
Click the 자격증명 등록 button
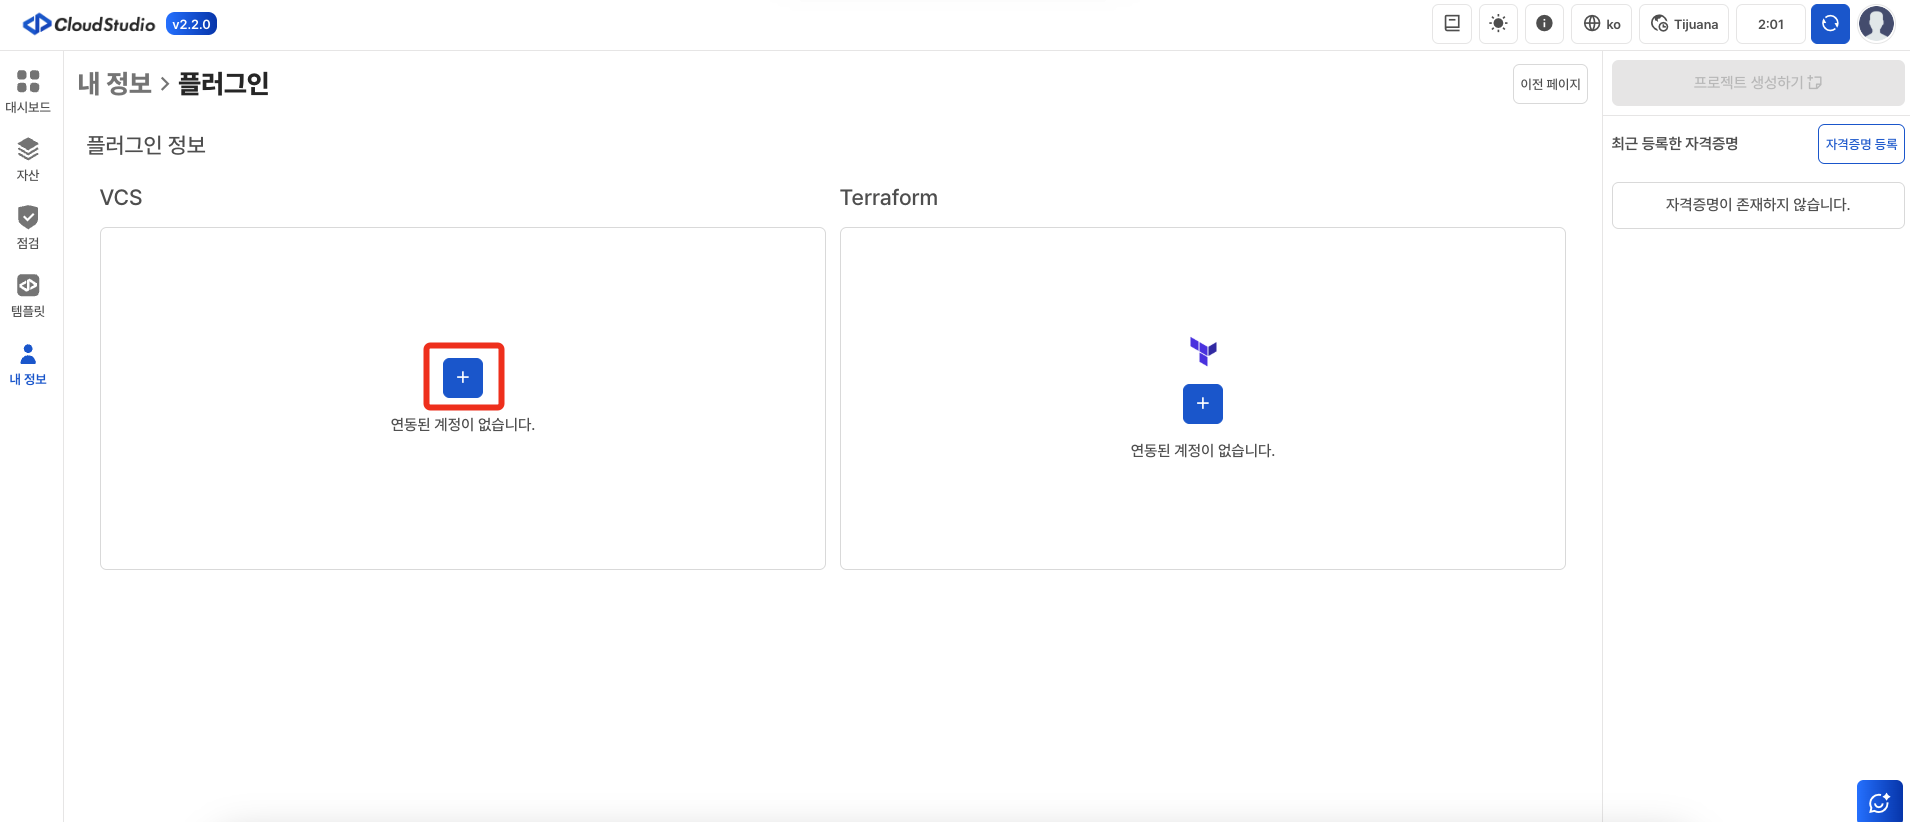click(1860, 144)
